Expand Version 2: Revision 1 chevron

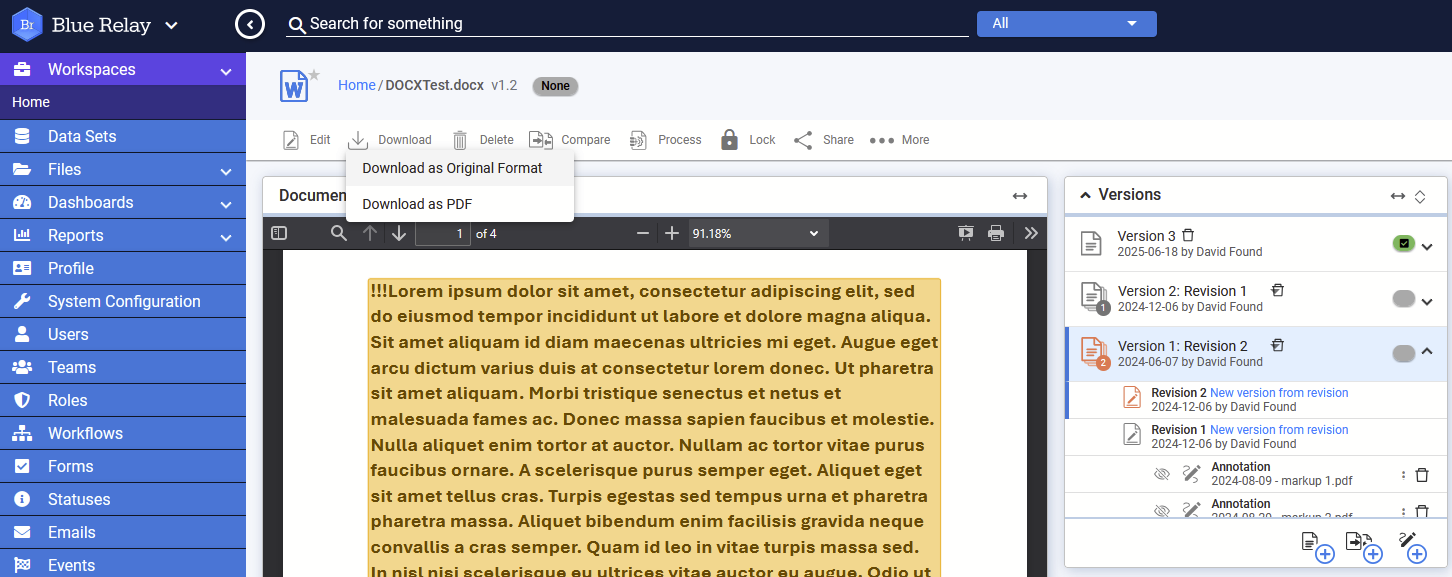click(x=1427, y=300)
